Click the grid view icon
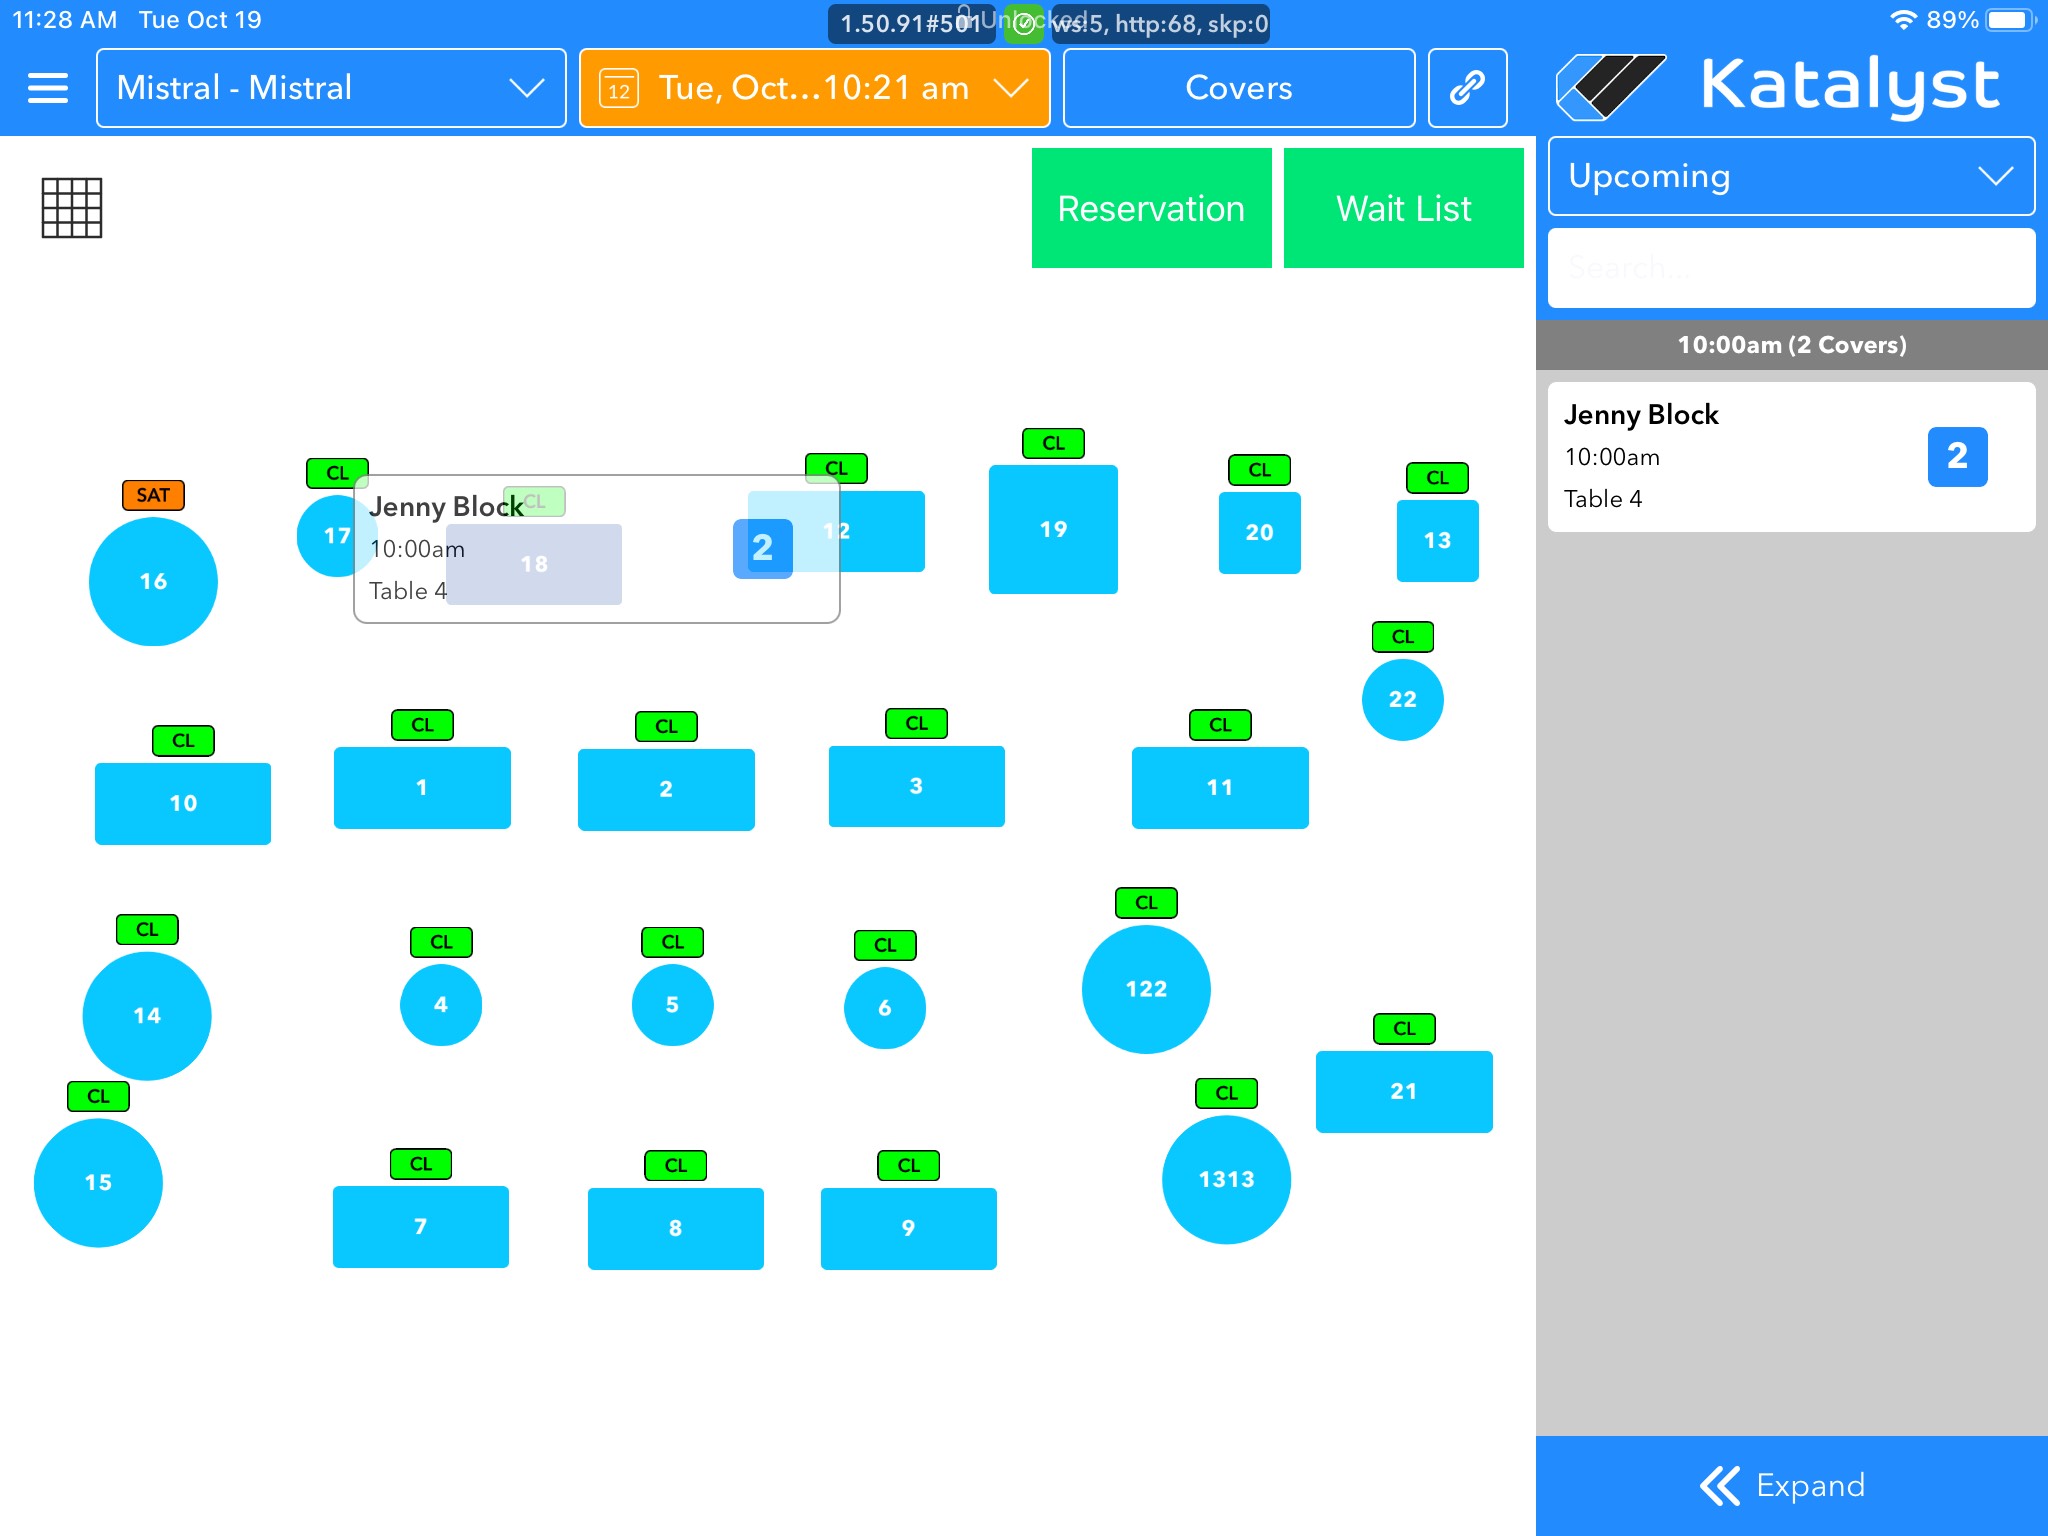The height and width of the screenshot is (1536, 2048). click(72, 208)
